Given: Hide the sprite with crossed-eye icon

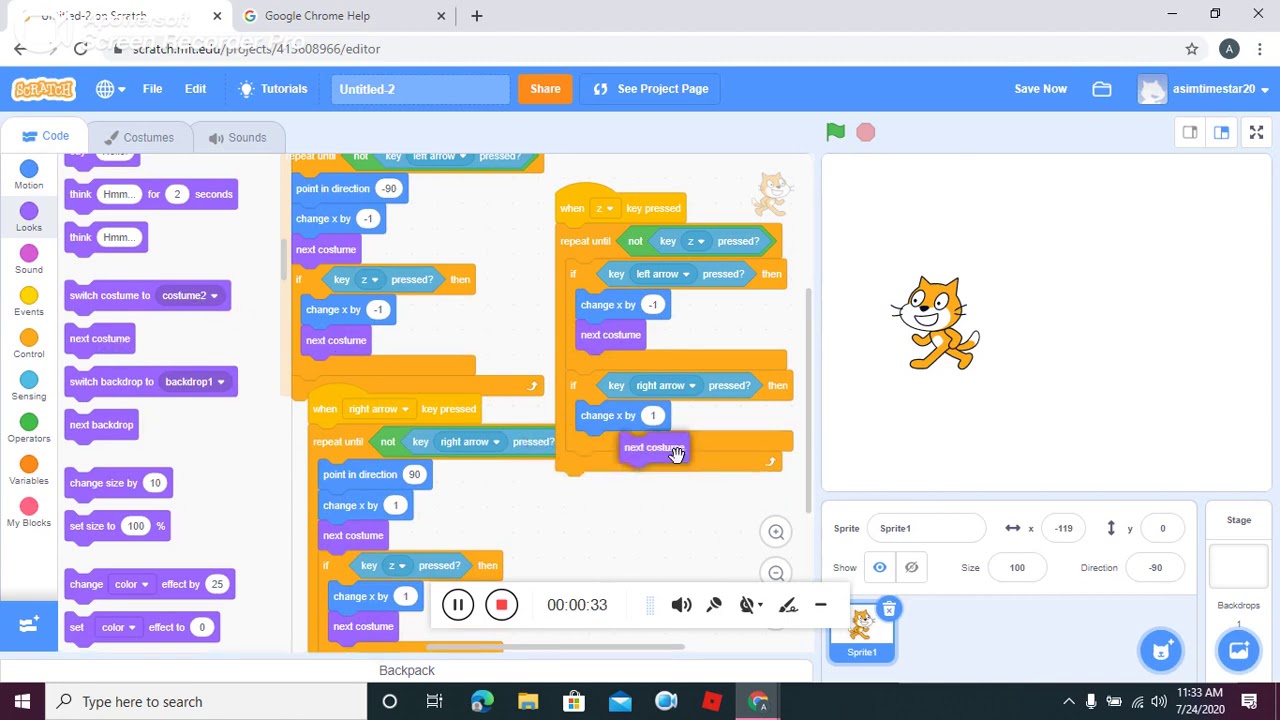Looking at the screenshot, I should pos(911,567).
